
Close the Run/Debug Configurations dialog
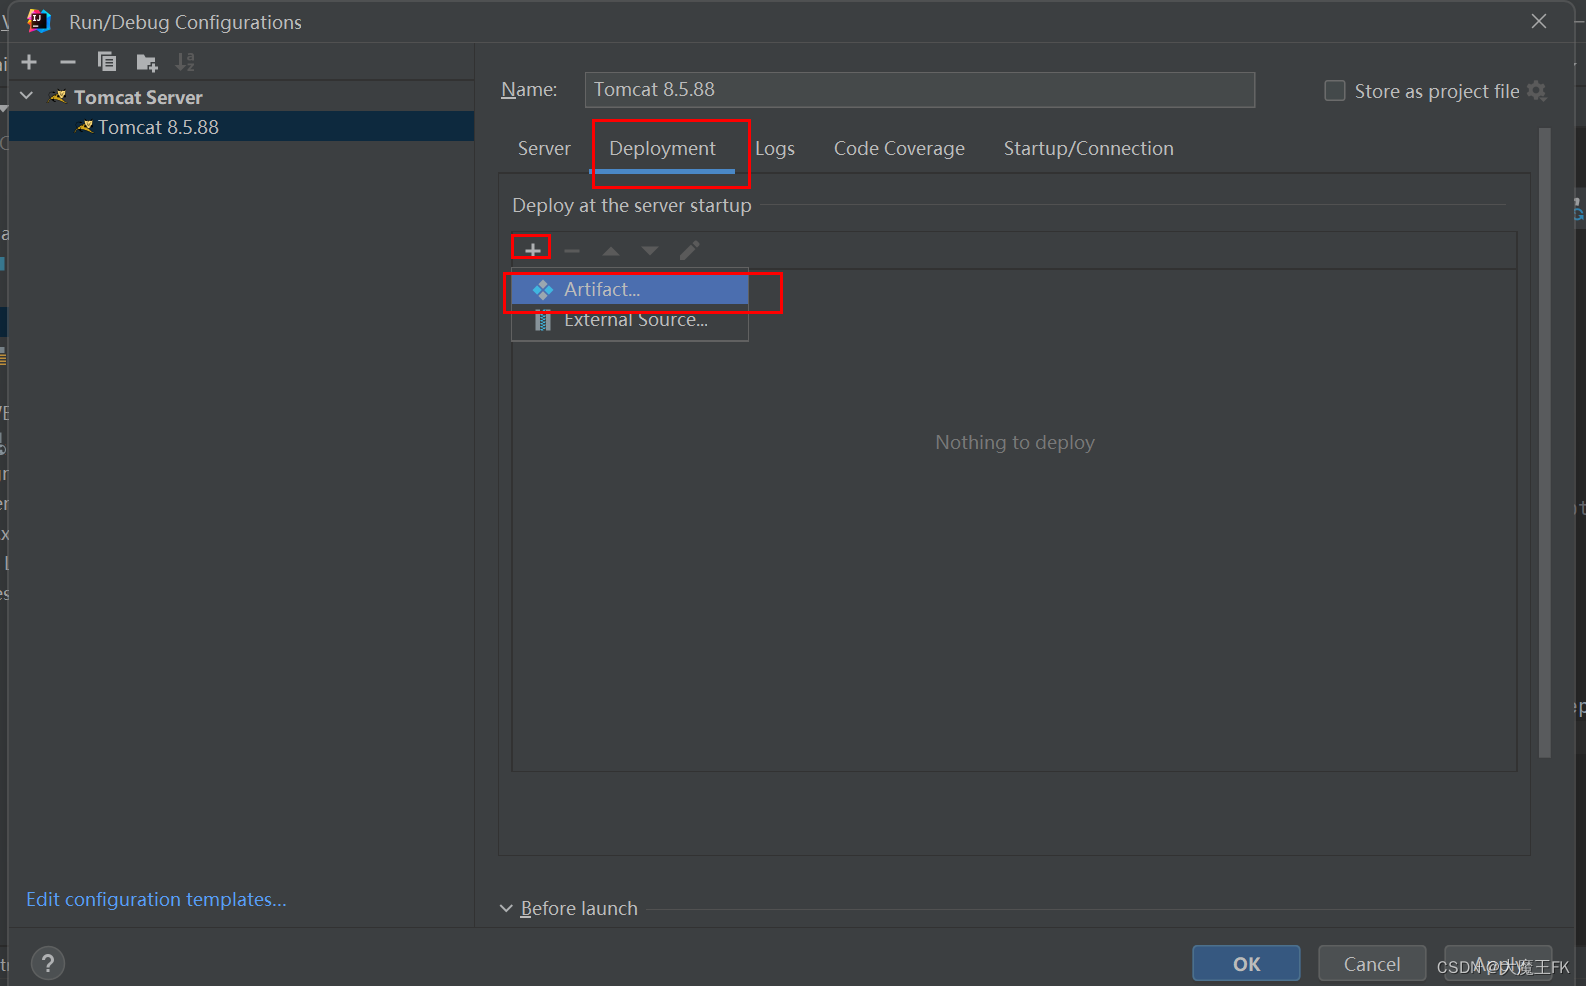1539,21
